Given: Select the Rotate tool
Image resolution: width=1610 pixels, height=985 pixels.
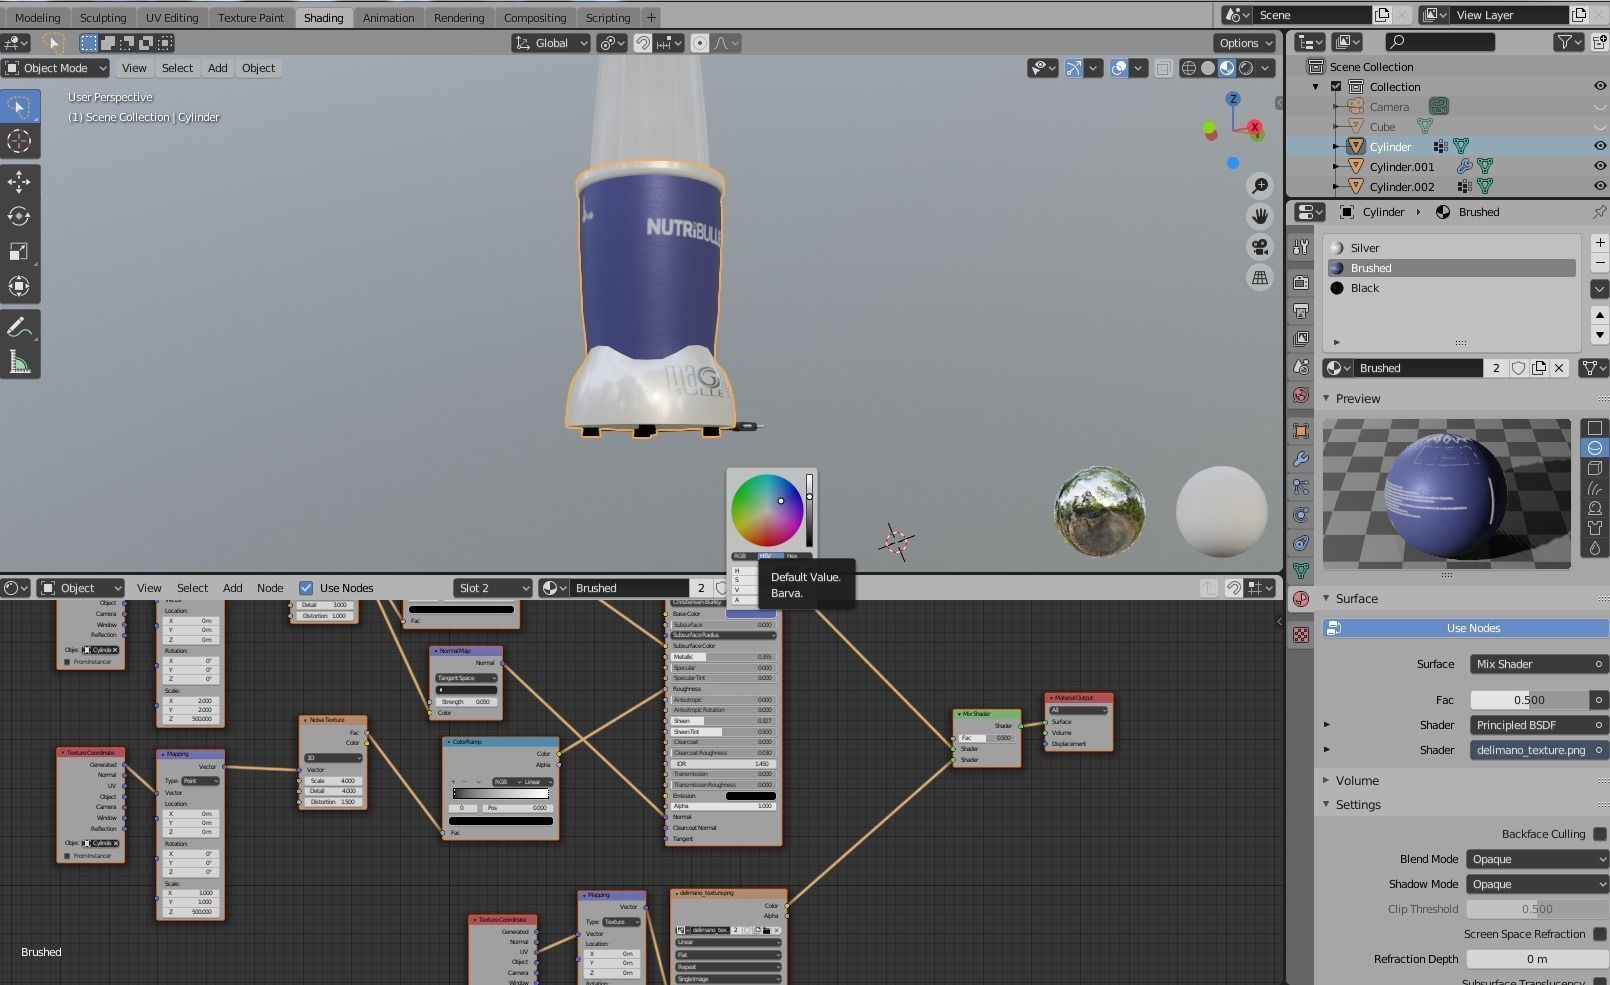Looking at the screenshot, I should 19,216.
